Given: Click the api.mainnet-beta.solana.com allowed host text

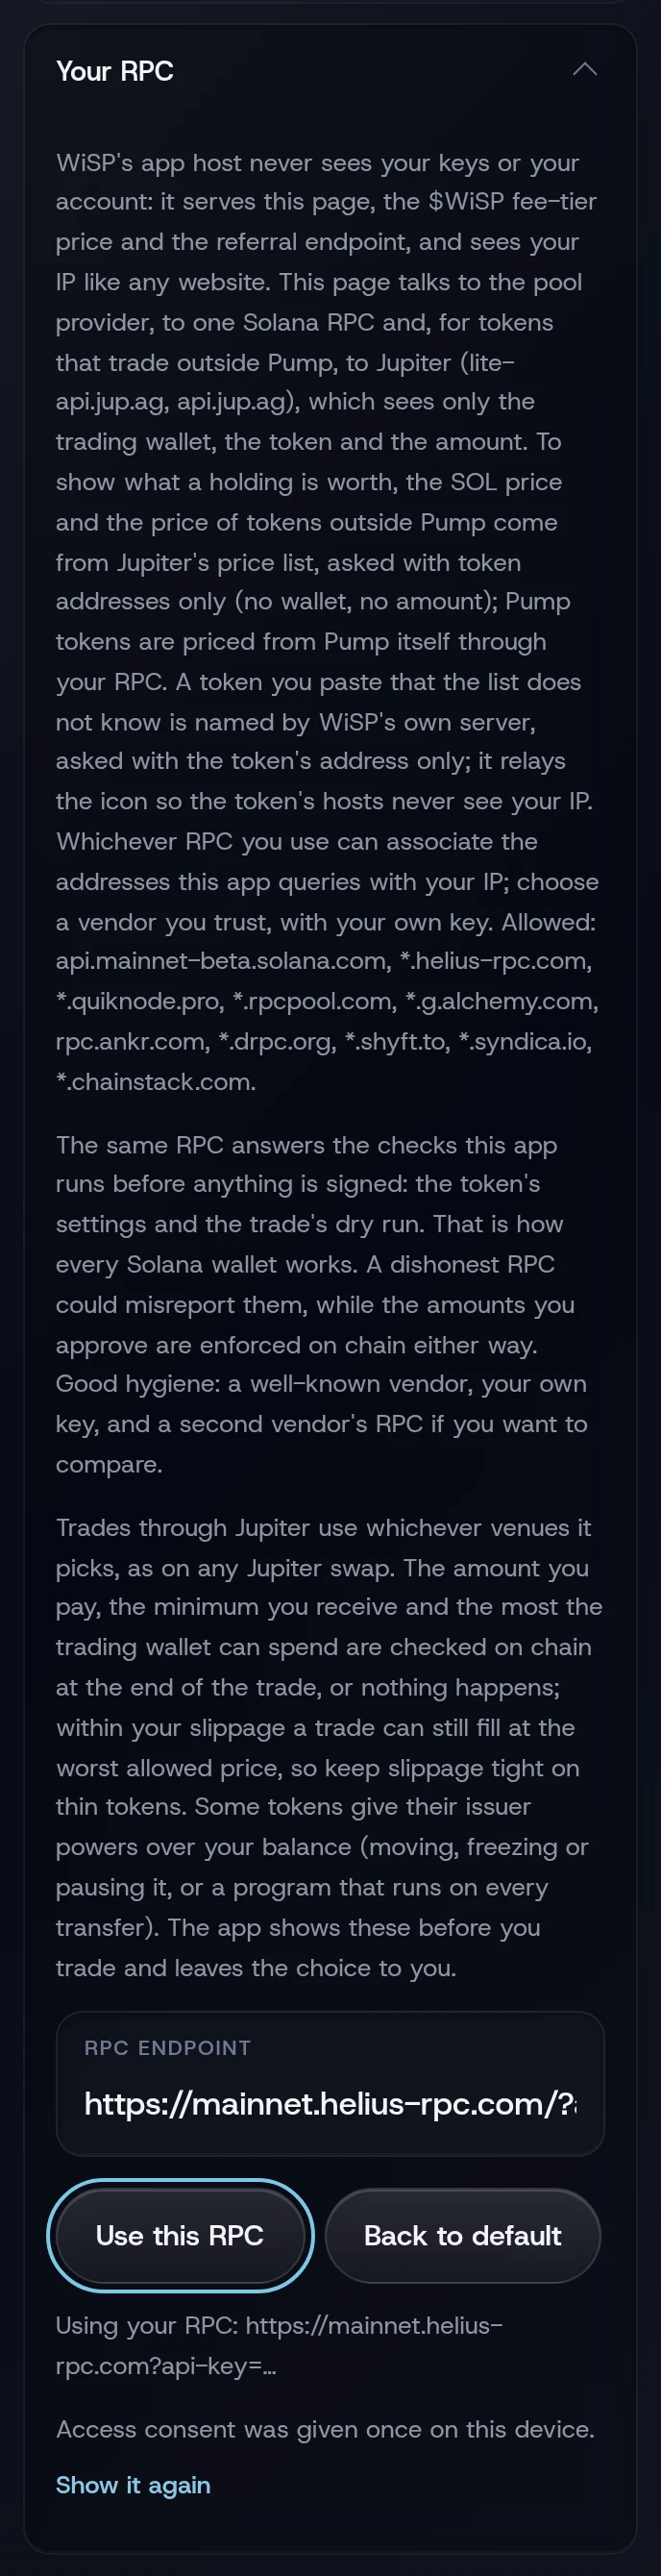Looking at the screenshot, I should [220, 961].
